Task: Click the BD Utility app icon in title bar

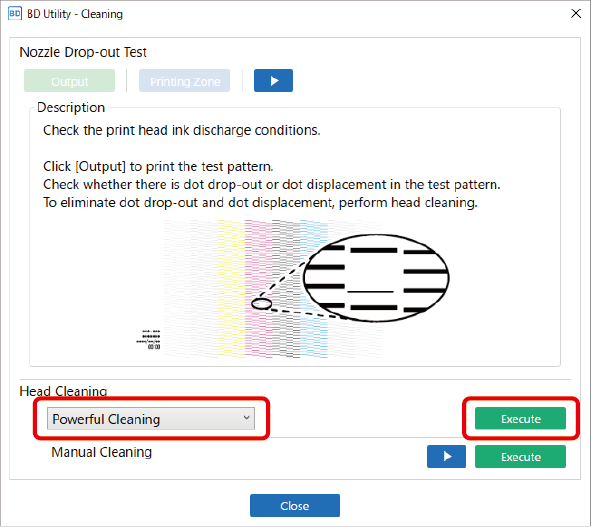Action: (x=15, y=14)
